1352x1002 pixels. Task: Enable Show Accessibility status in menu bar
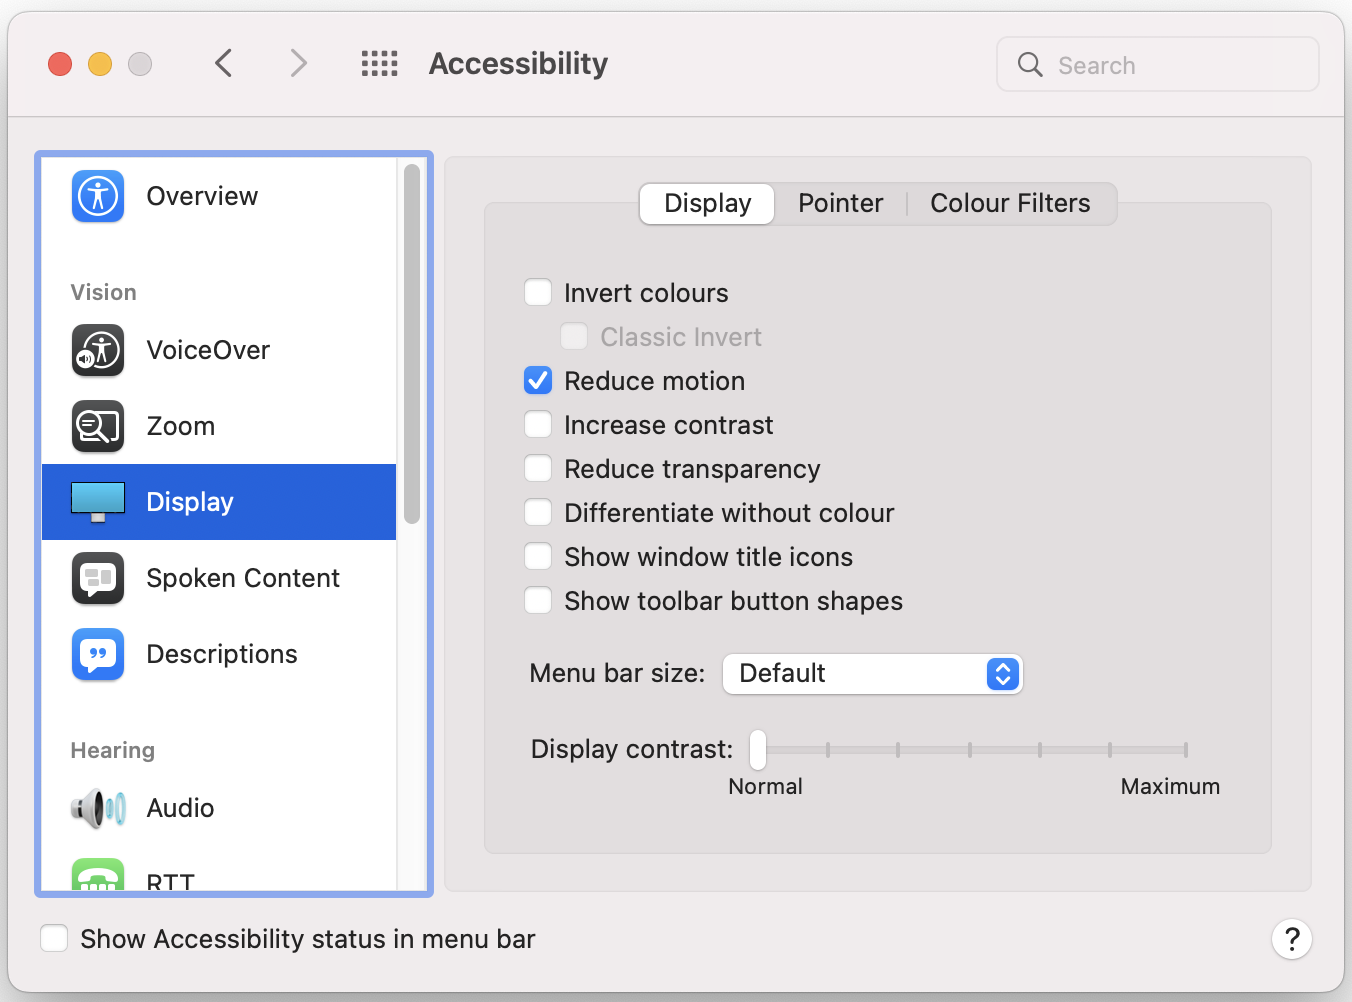54,938
